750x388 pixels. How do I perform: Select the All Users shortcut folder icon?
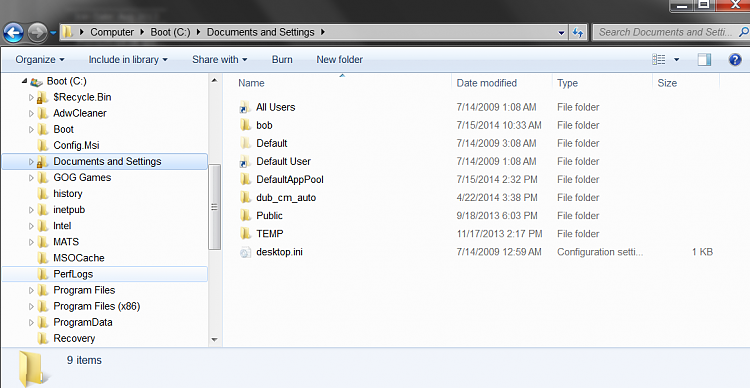(x=245, y=107)
